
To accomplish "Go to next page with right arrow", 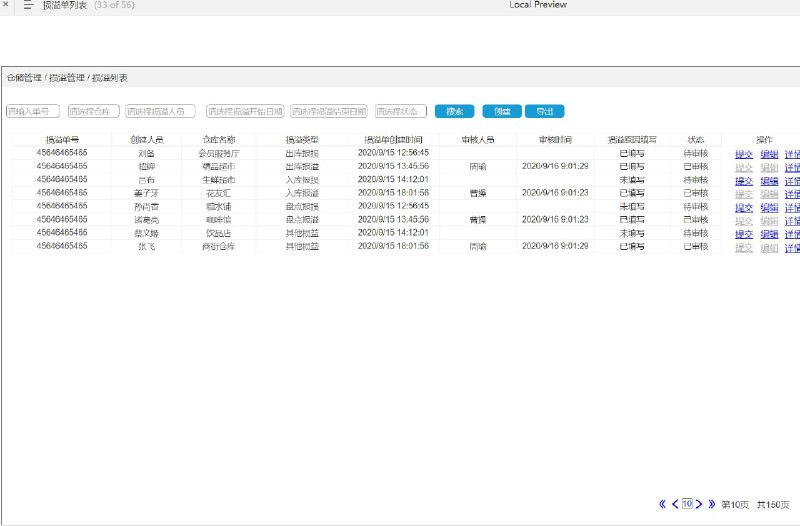I will tap(699, 504).
